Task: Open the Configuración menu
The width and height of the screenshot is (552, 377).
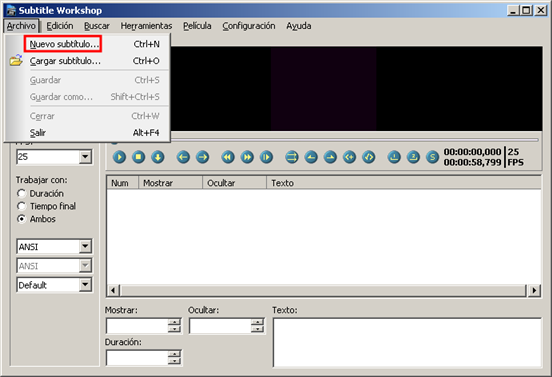Action: click(249, 26)
